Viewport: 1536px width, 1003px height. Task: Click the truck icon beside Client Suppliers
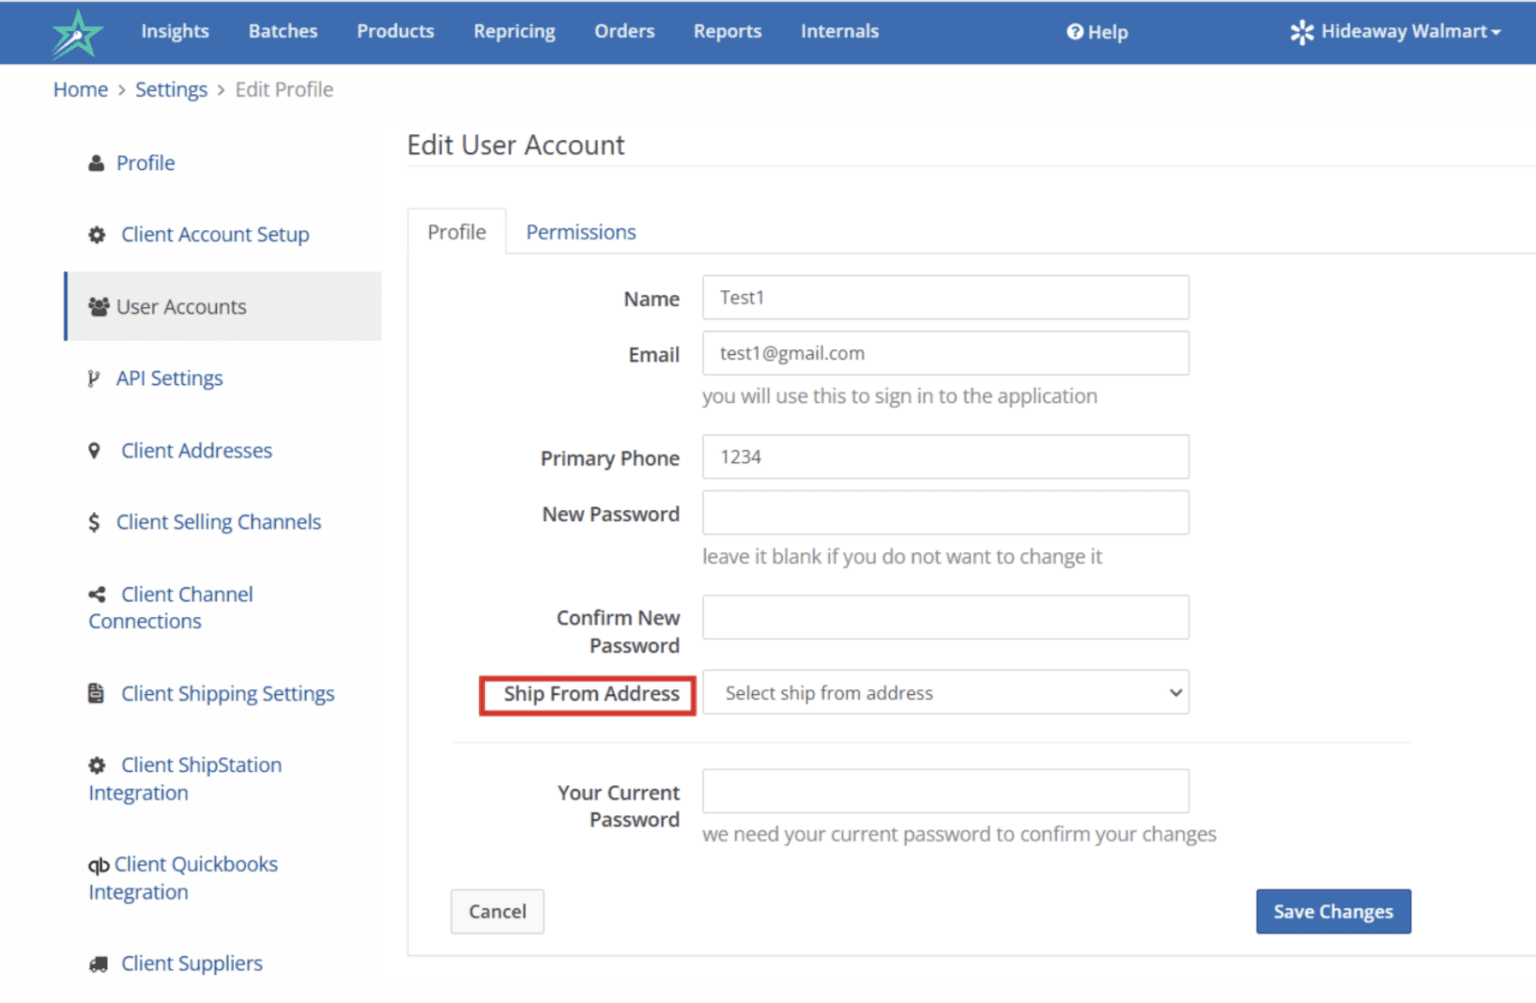96,963
